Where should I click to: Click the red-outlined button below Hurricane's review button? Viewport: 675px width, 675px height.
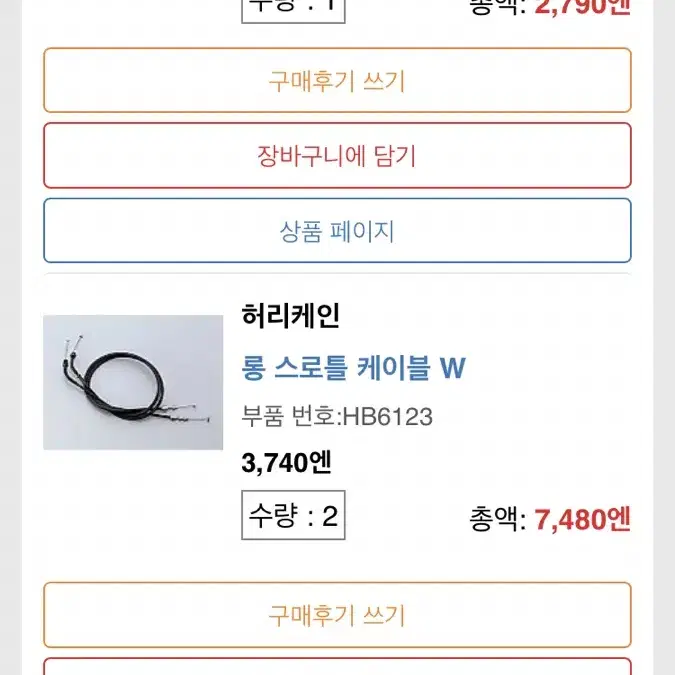click(x=337, y=666)
